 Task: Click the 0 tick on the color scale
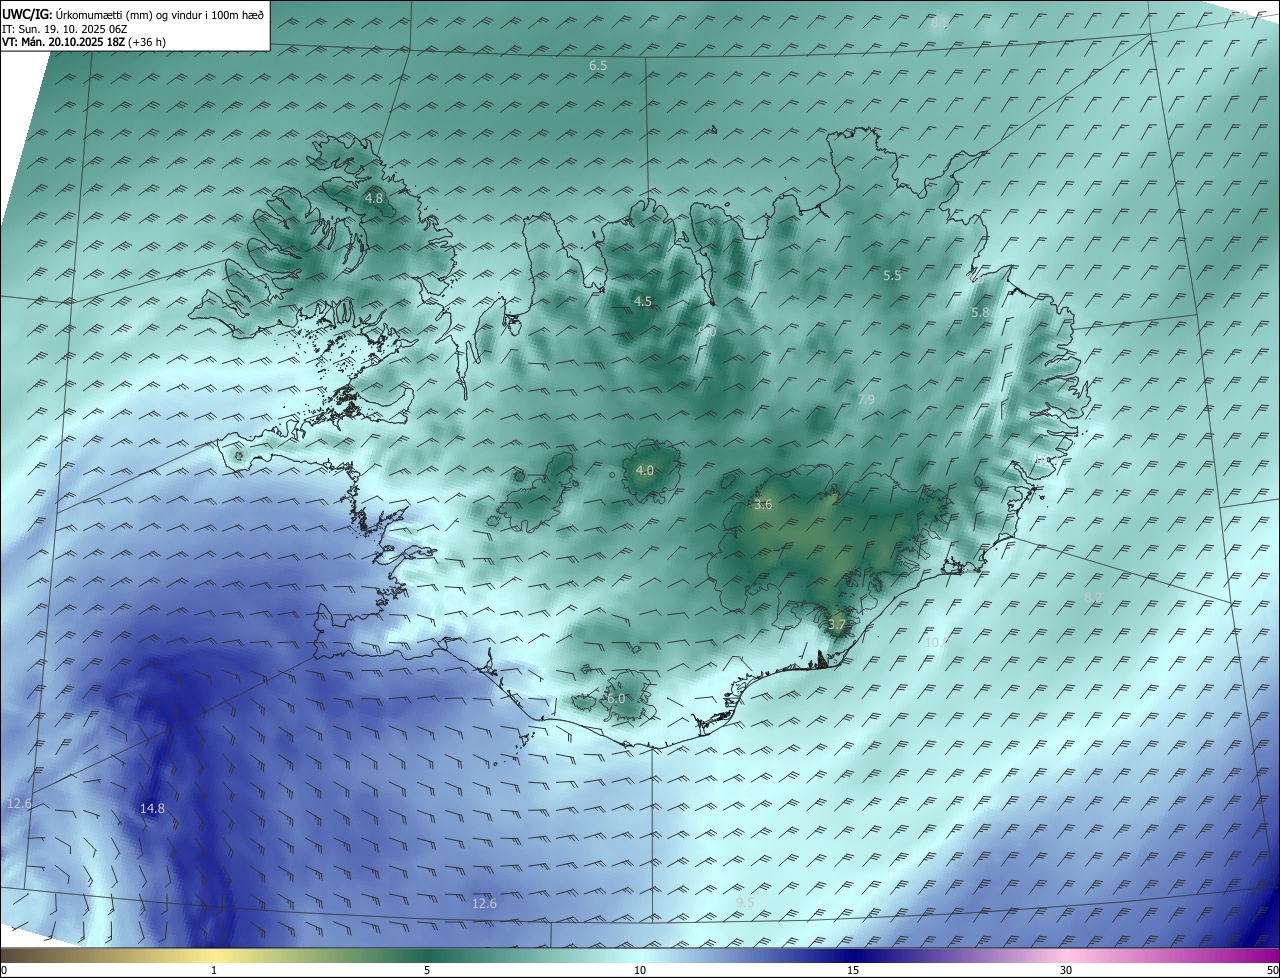(x=4, y=970)
